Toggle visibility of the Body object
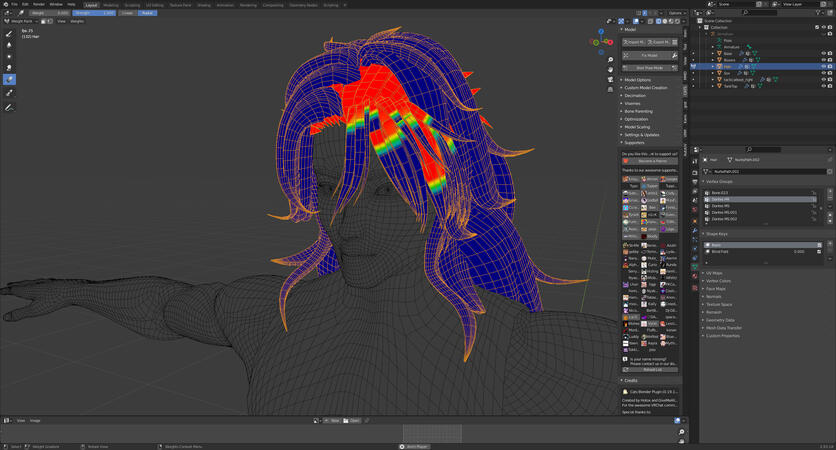836x450 pixels. pos(823,53)
